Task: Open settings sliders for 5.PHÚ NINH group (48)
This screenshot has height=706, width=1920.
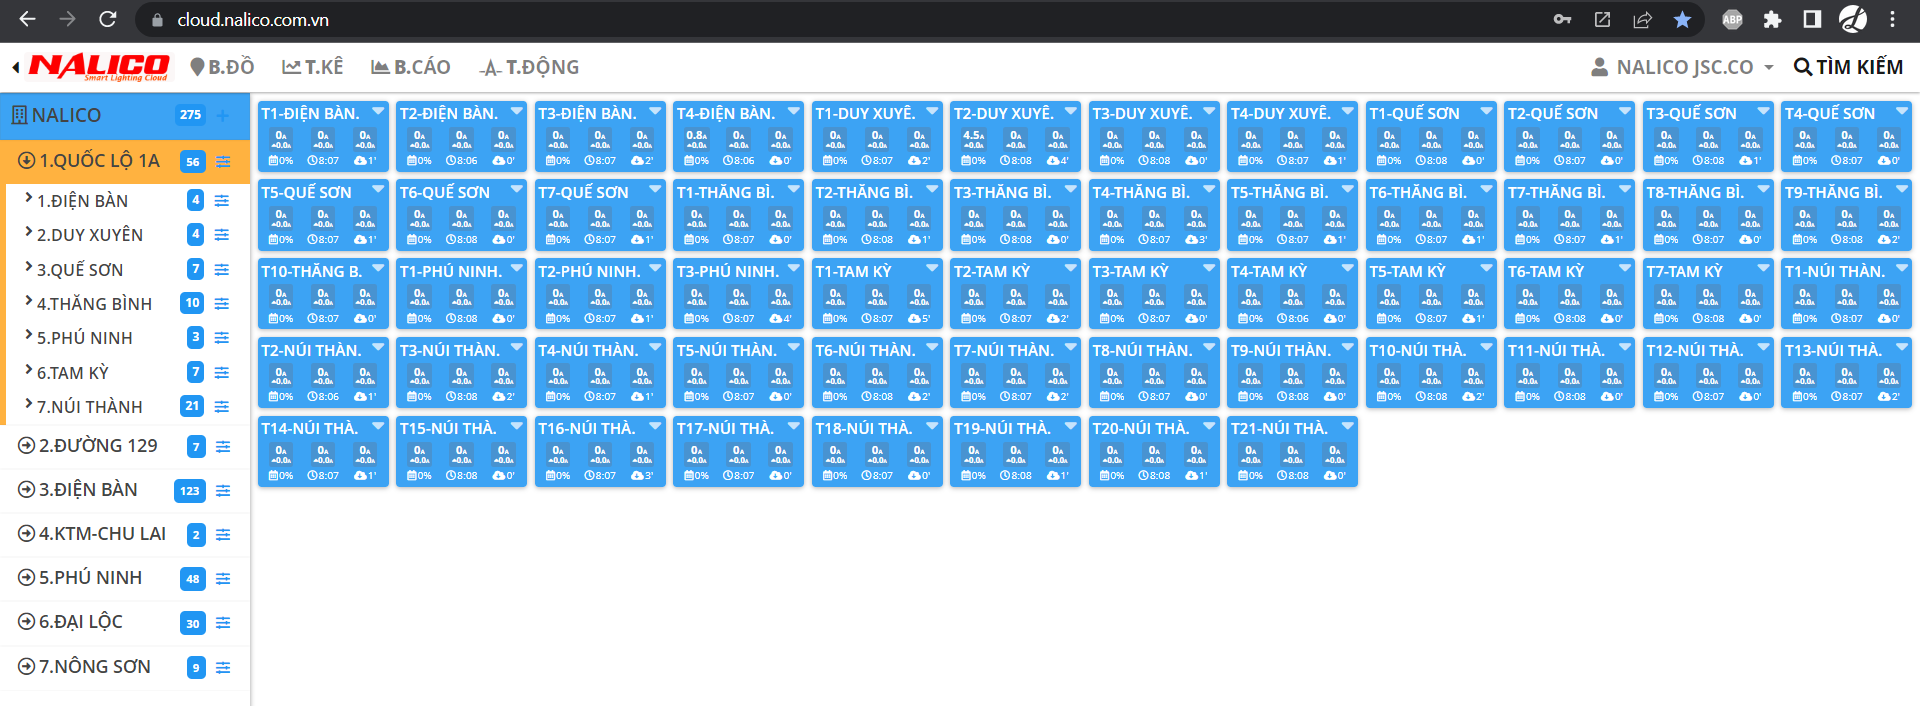Action: [x=223, y=579]
